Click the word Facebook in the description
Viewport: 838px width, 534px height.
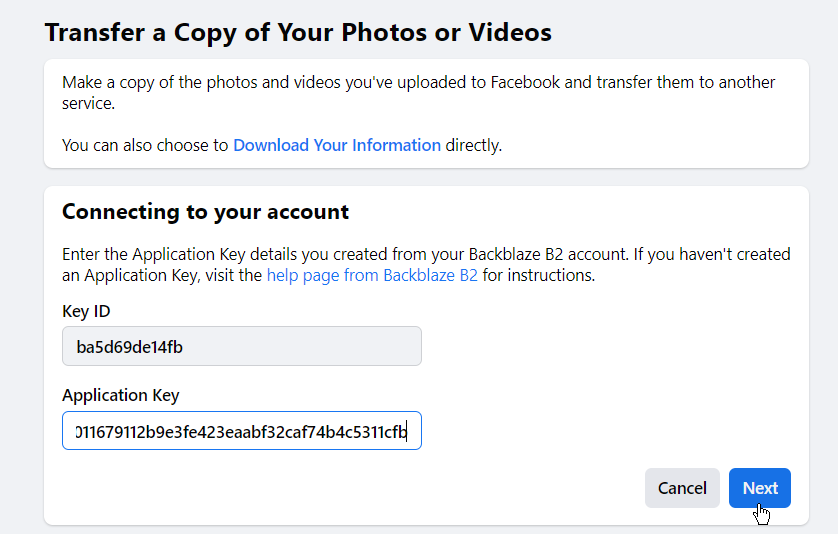pyautogui.click(x=525, y=82)
